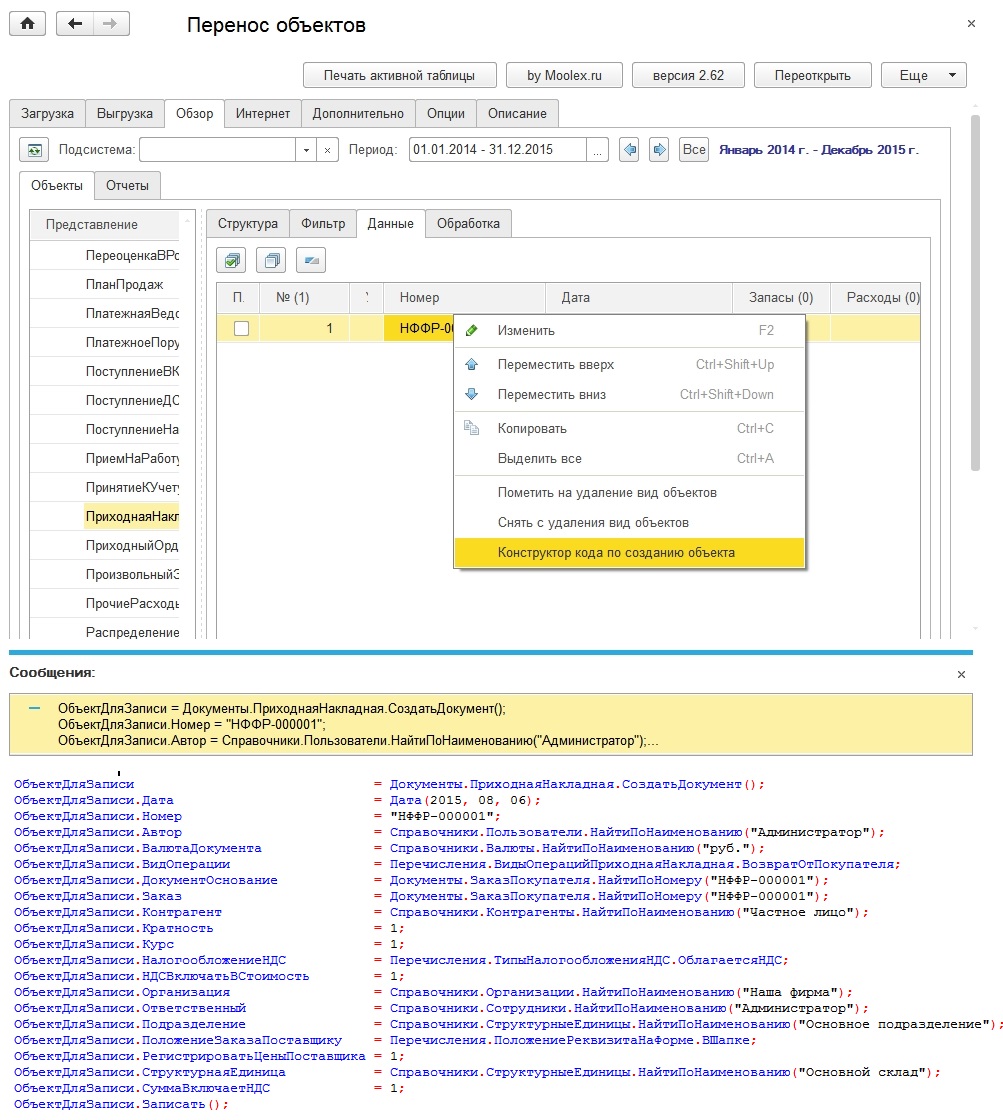
Task: Uncheck all rows using the stacked squares icon
Action: coord(271,261)
